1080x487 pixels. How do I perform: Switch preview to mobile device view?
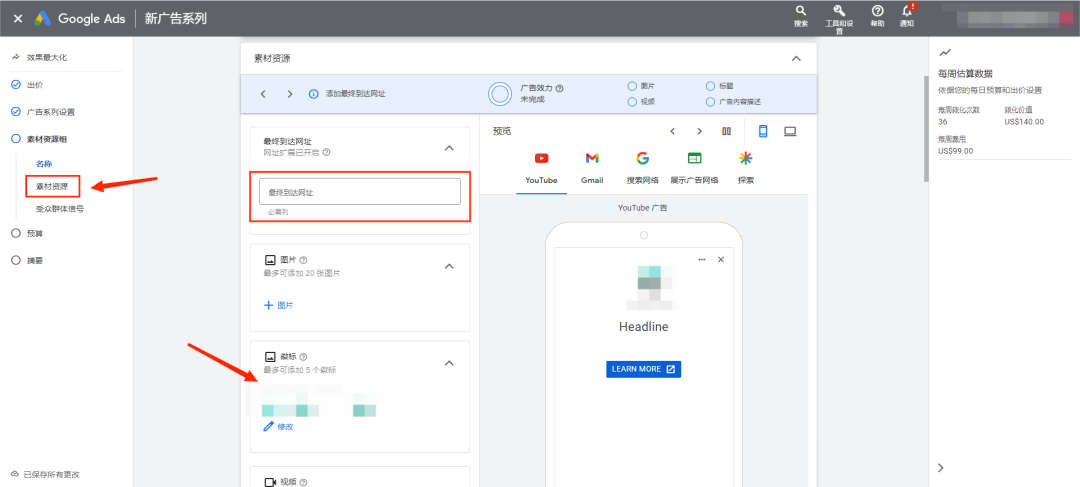[x=763, y=131]
